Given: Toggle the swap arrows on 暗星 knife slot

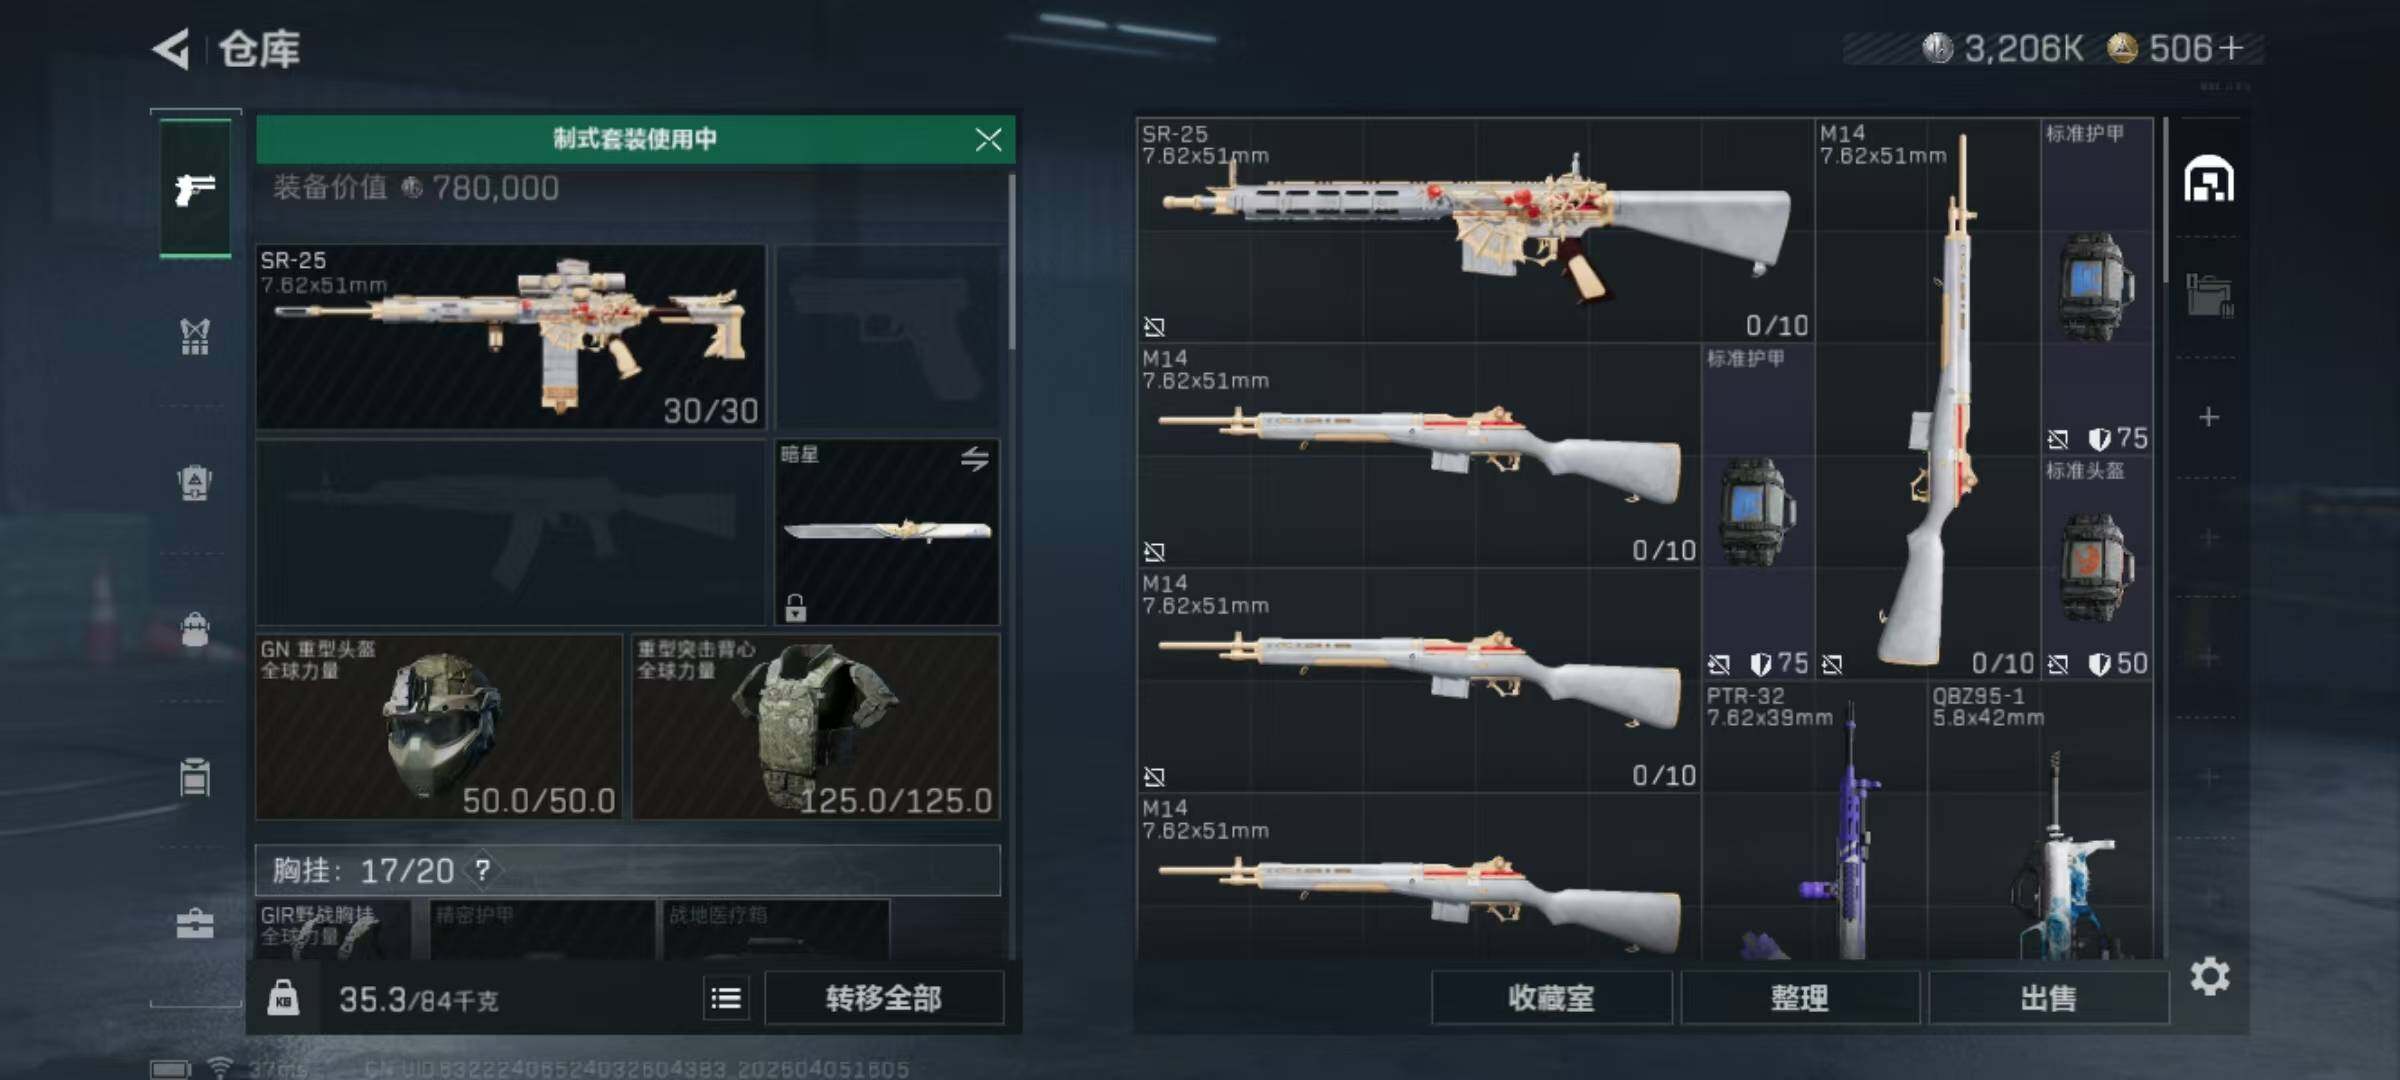Looking at the screenshot, I should click(x=975, y=458).
